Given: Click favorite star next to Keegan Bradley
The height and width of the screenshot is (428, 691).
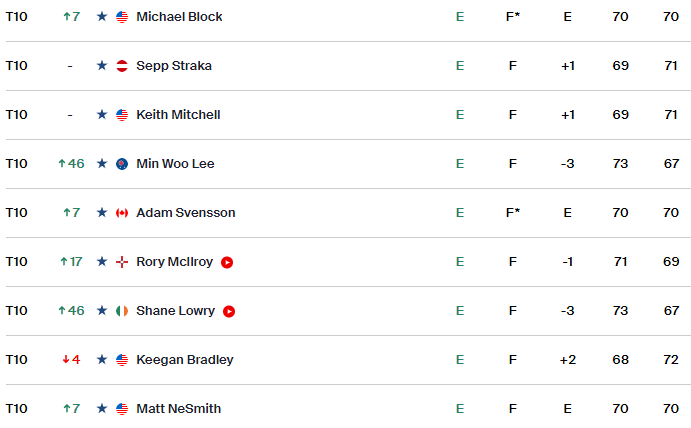Looking at the screenshot, I should [102, 360].
